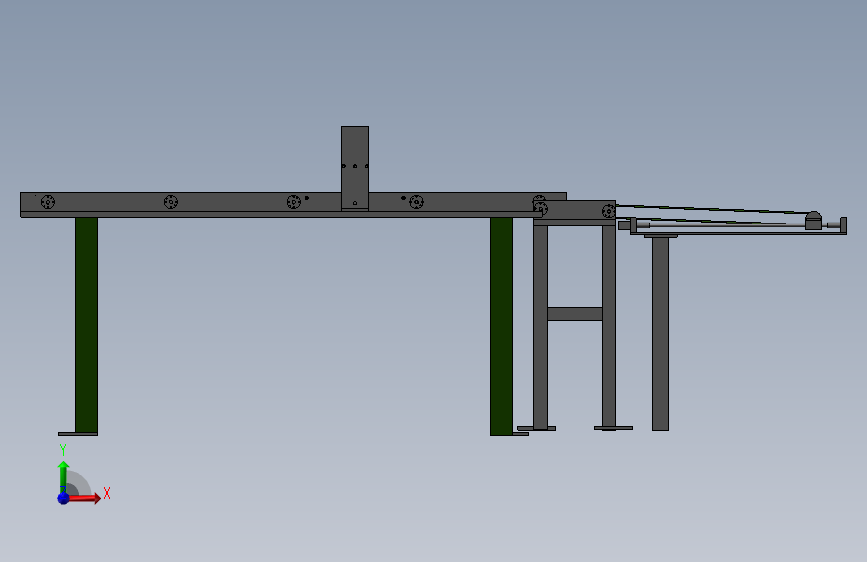Select the leftmost bolt circle on the long beam
This screenshot has width=867, height=562.
tap(48, 202)
